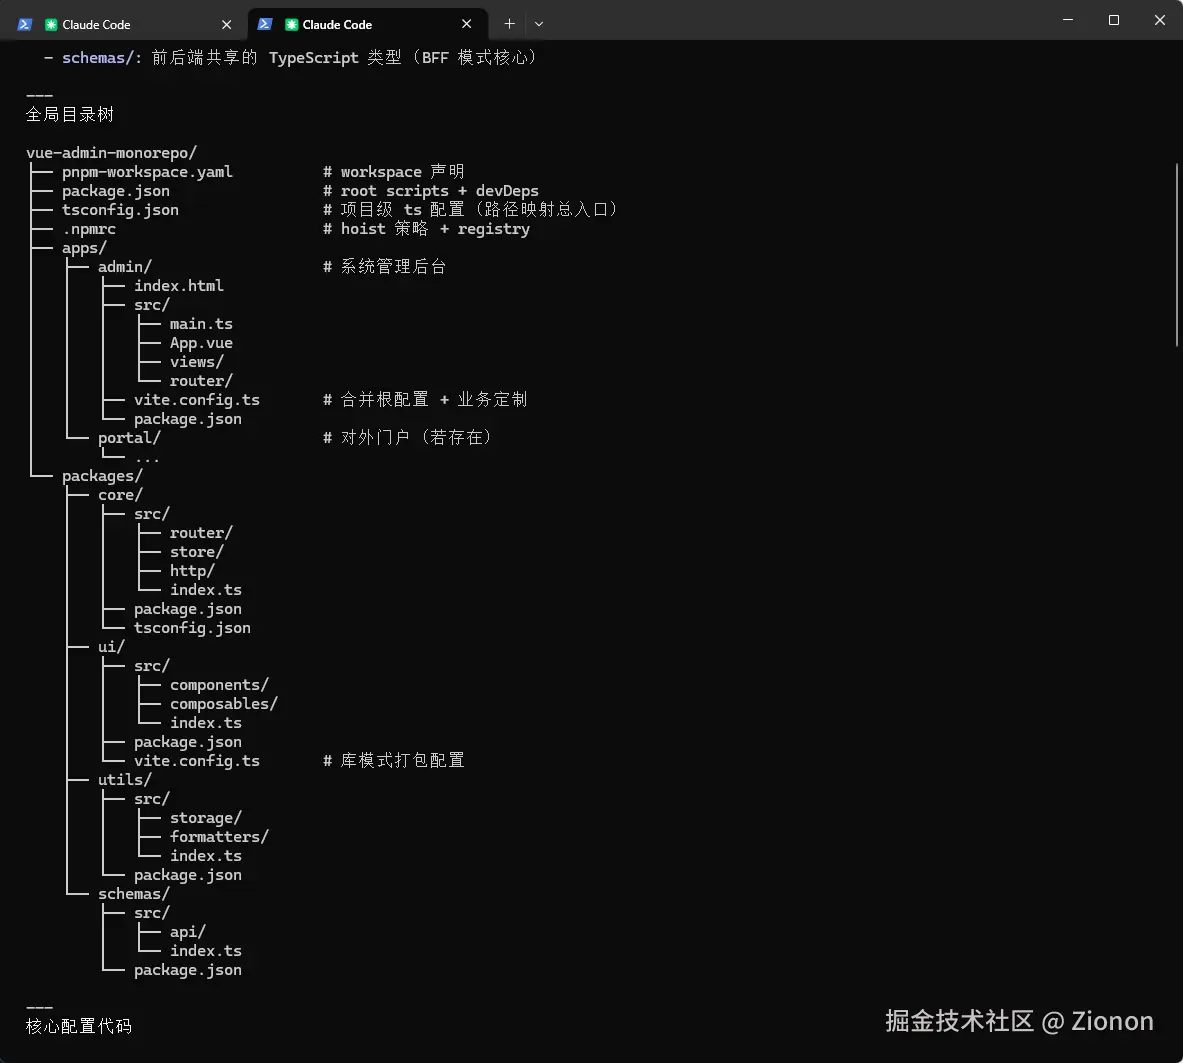The width and height of the screenshot is (1183, 1063).
Task: Click the 'utils/' directory line
Action: click(x=124, y=780)
